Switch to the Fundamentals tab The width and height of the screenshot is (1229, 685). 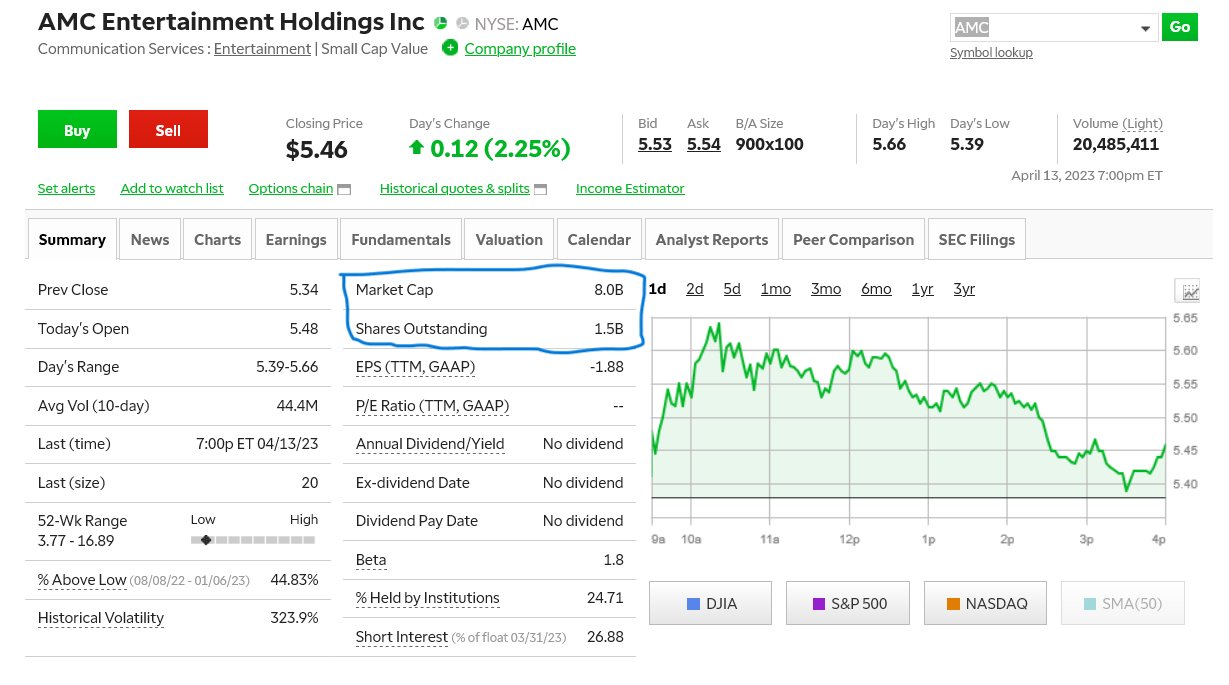click(x=400, y=239)
